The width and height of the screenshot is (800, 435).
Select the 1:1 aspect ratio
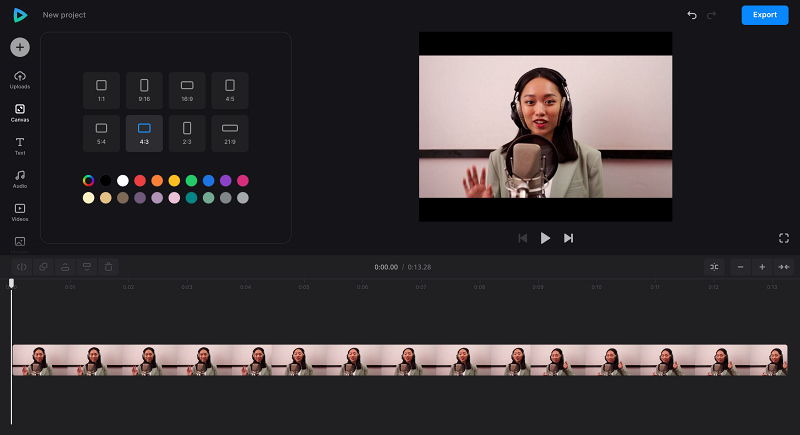coord(102,90)
